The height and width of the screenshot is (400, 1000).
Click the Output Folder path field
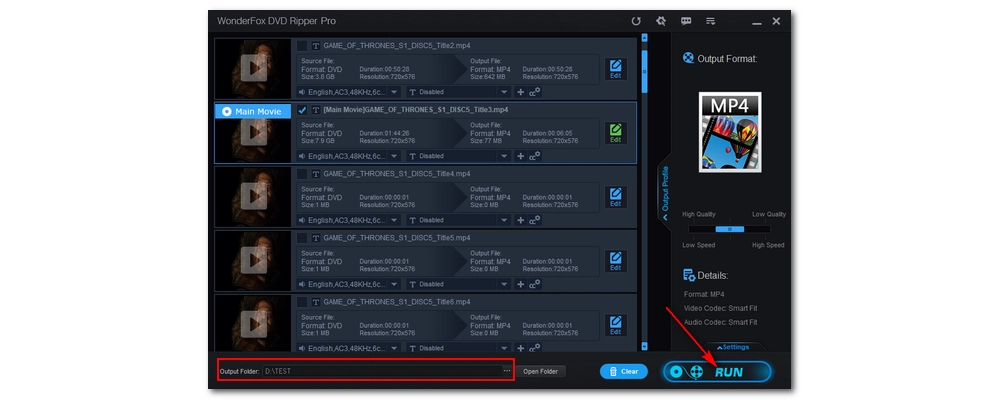(380, 371)
